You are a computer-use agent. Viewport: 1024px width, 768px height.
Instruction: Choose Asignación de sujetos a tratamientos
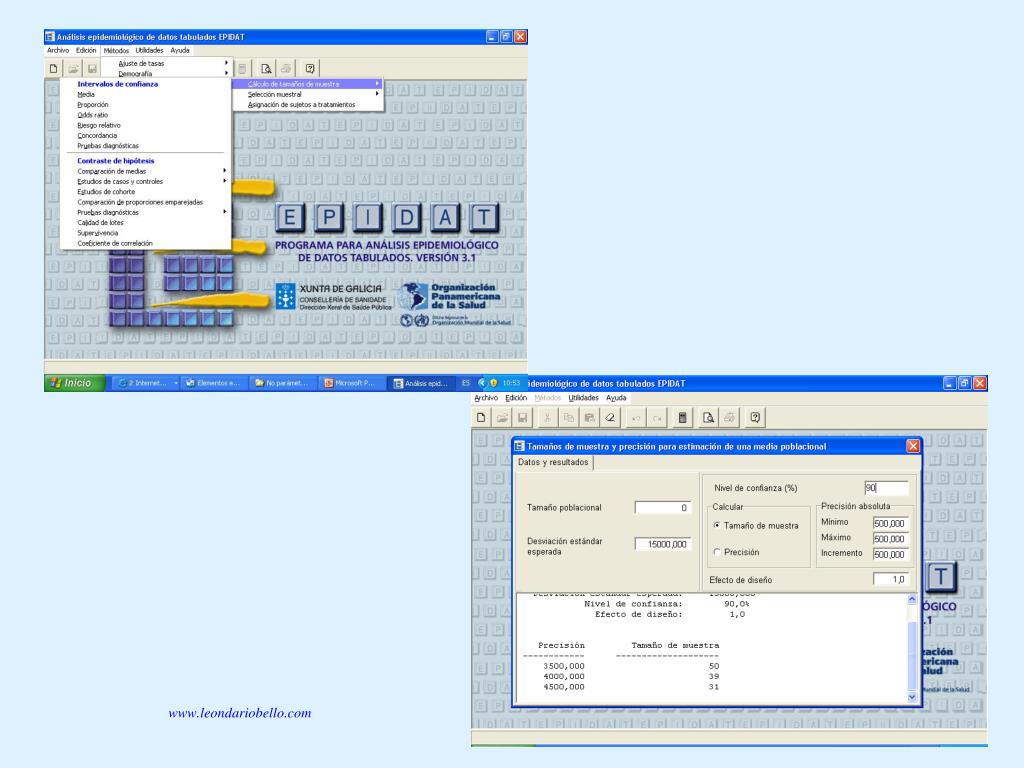click(308, 104)
